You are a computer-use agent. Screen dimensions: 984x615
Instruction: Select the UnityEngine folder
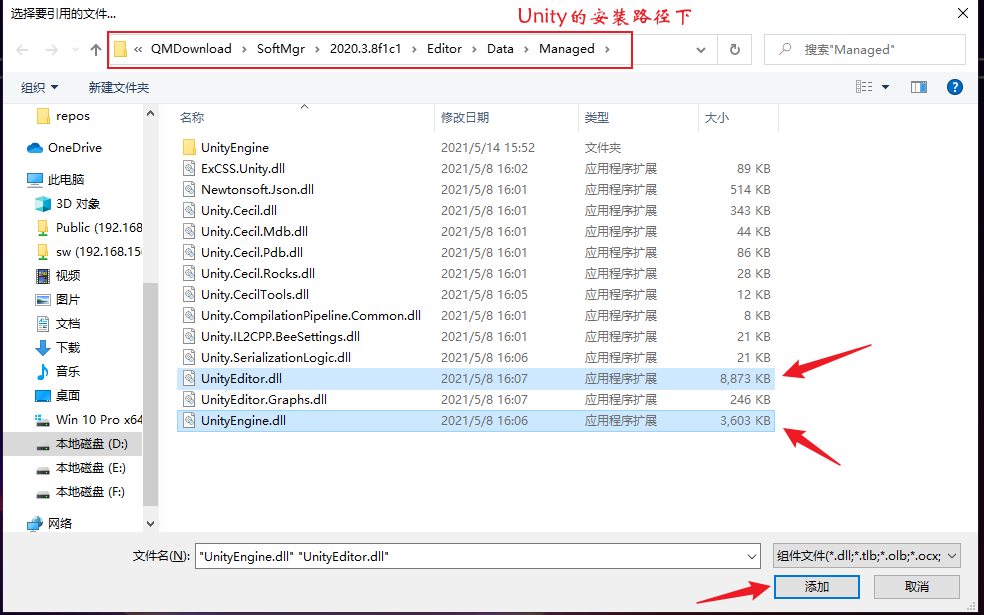(x=475, y=147)
